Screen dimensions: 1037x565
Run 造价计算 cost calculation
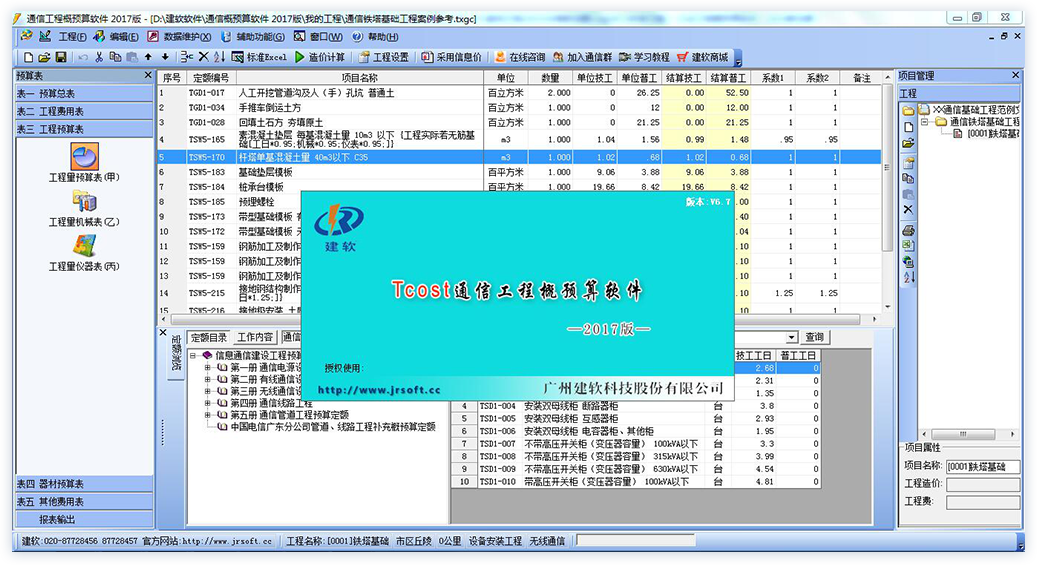coord(320,58)
